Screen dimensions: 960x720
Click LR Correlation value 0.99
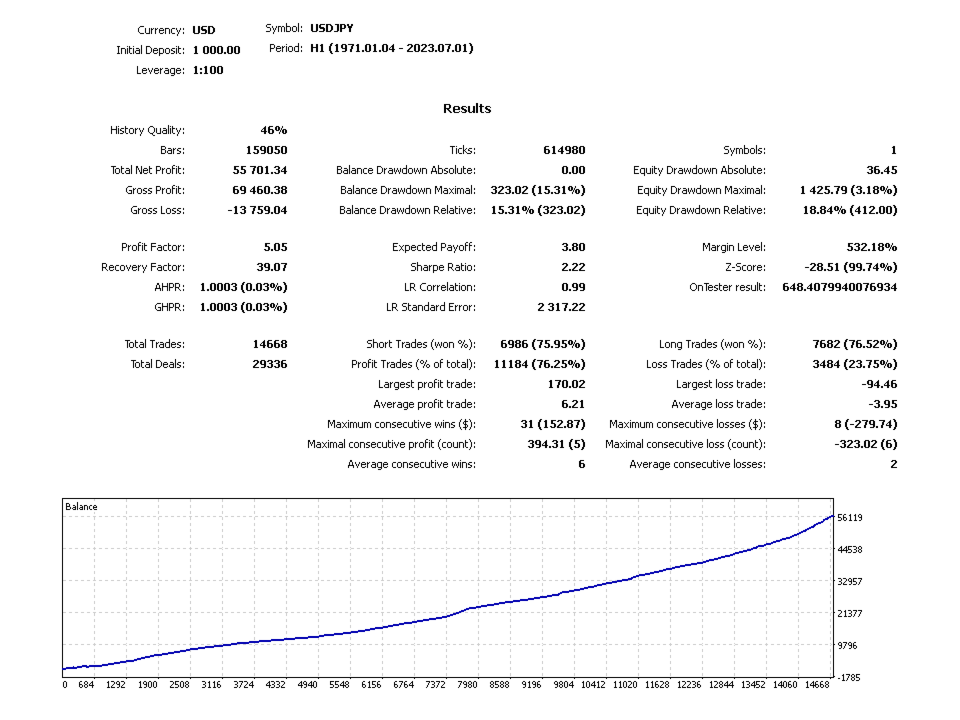(573, 287)
